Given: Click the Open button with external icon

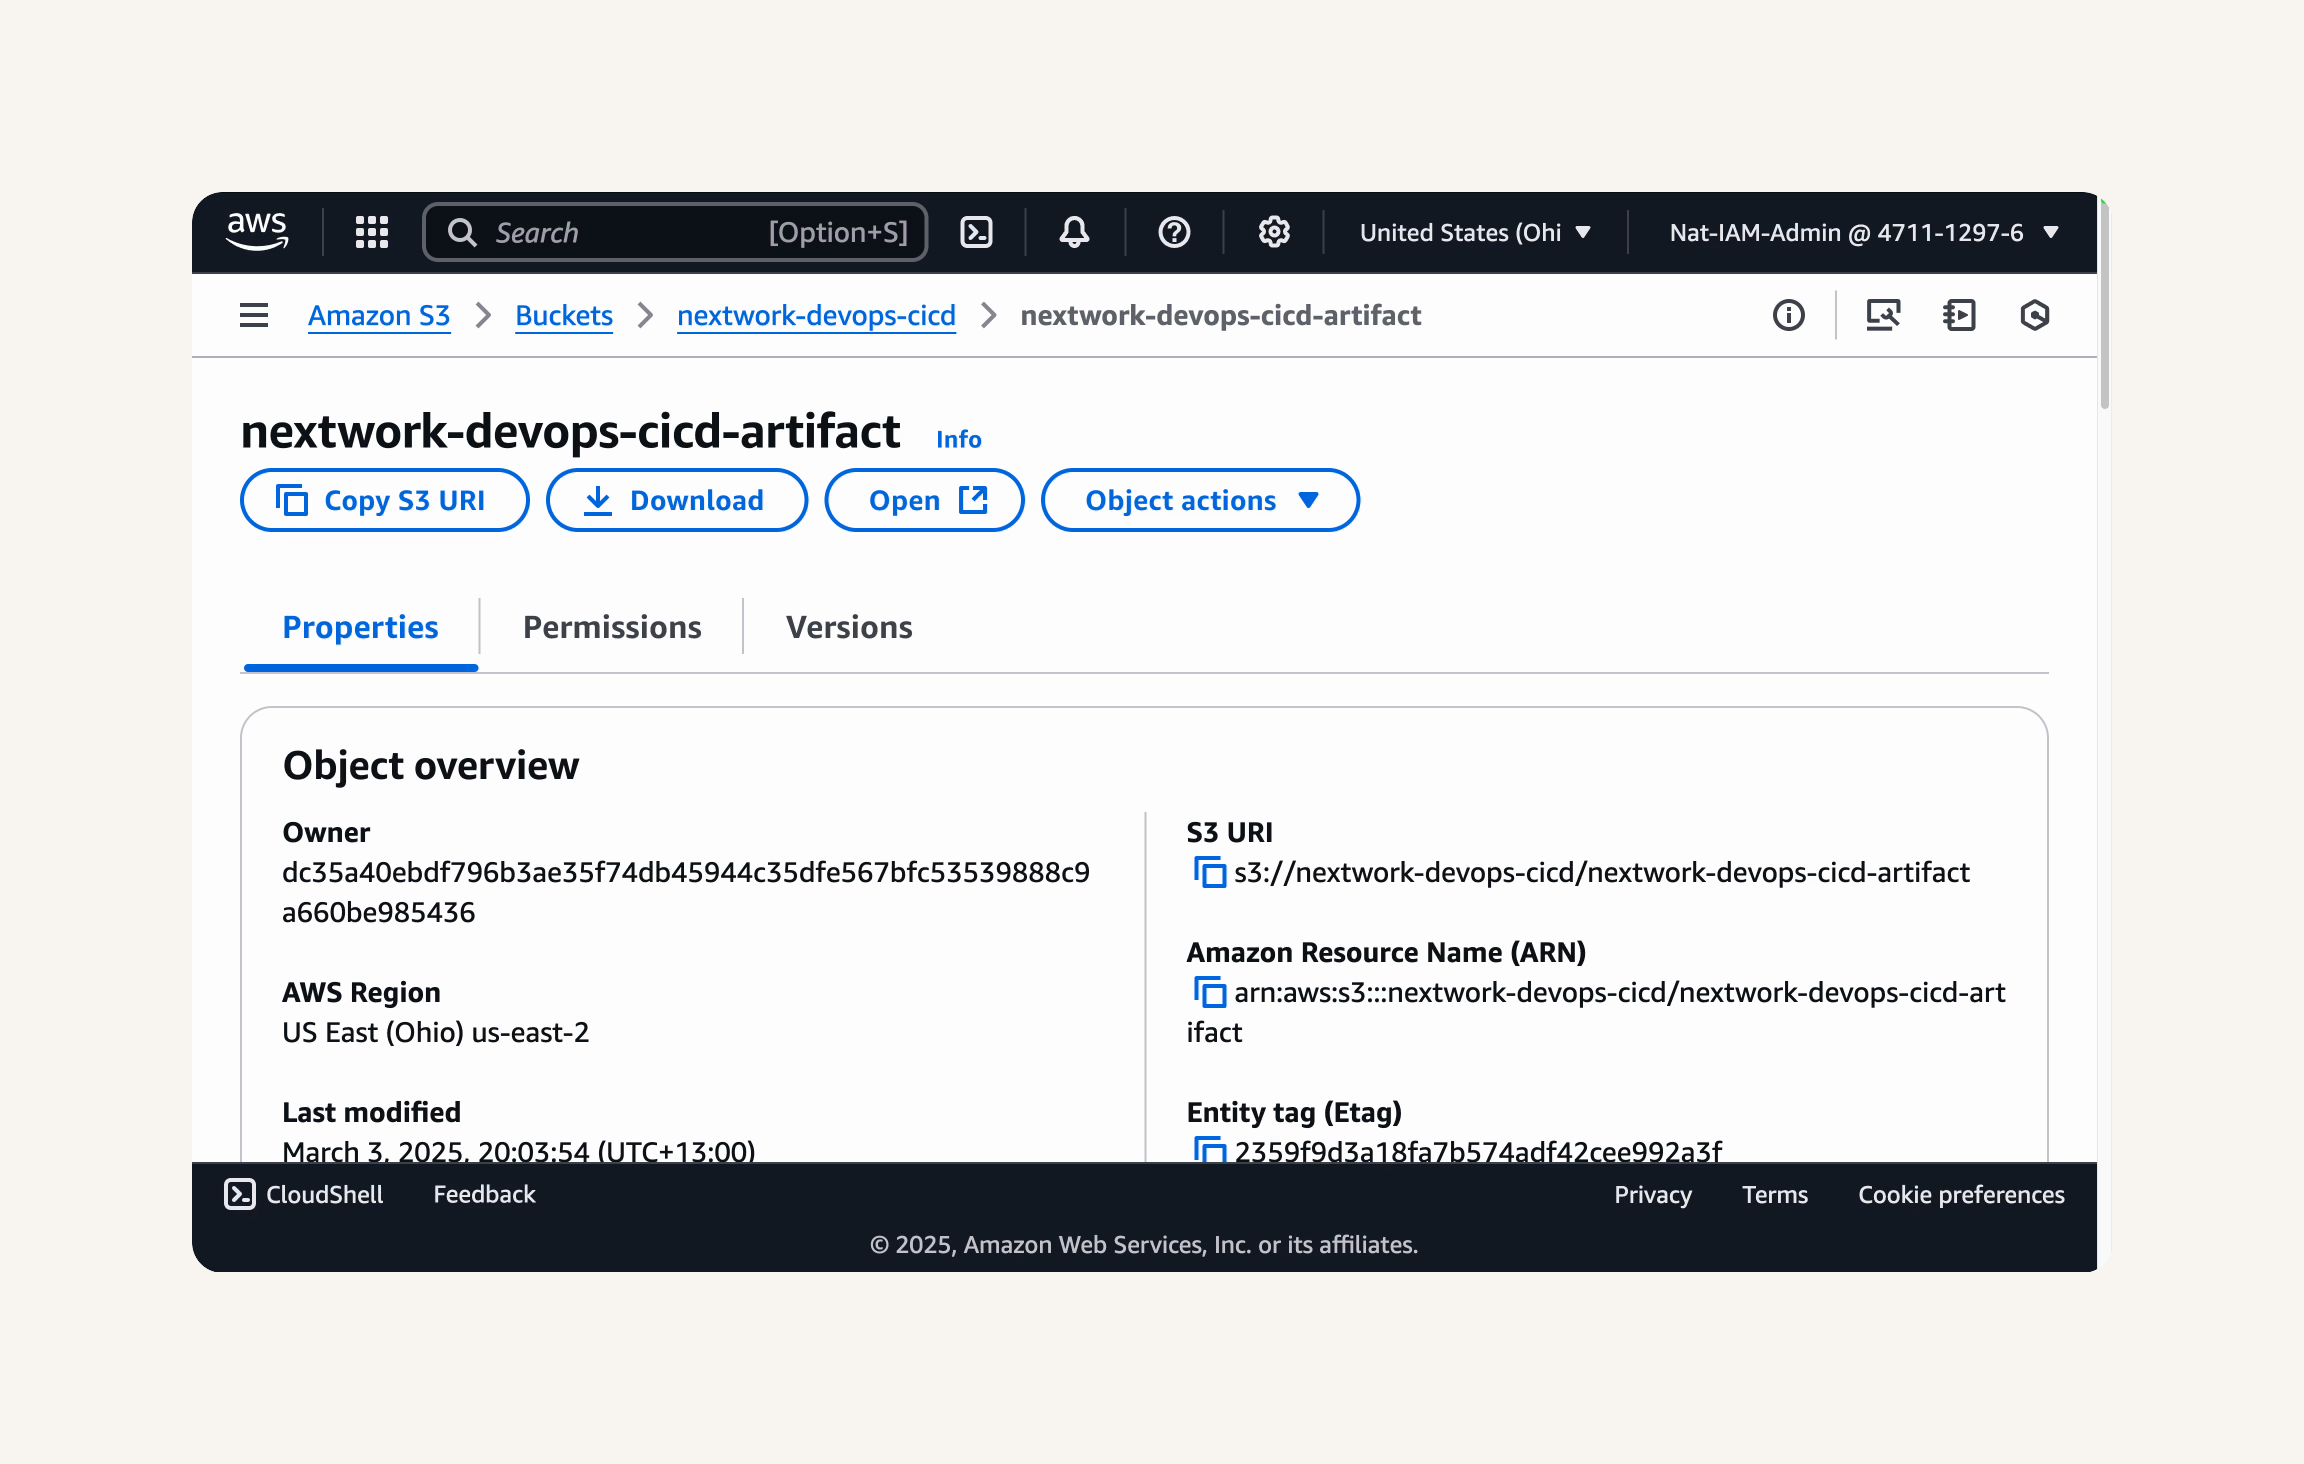Looking at the screenshot, I should tap(924, 500).
